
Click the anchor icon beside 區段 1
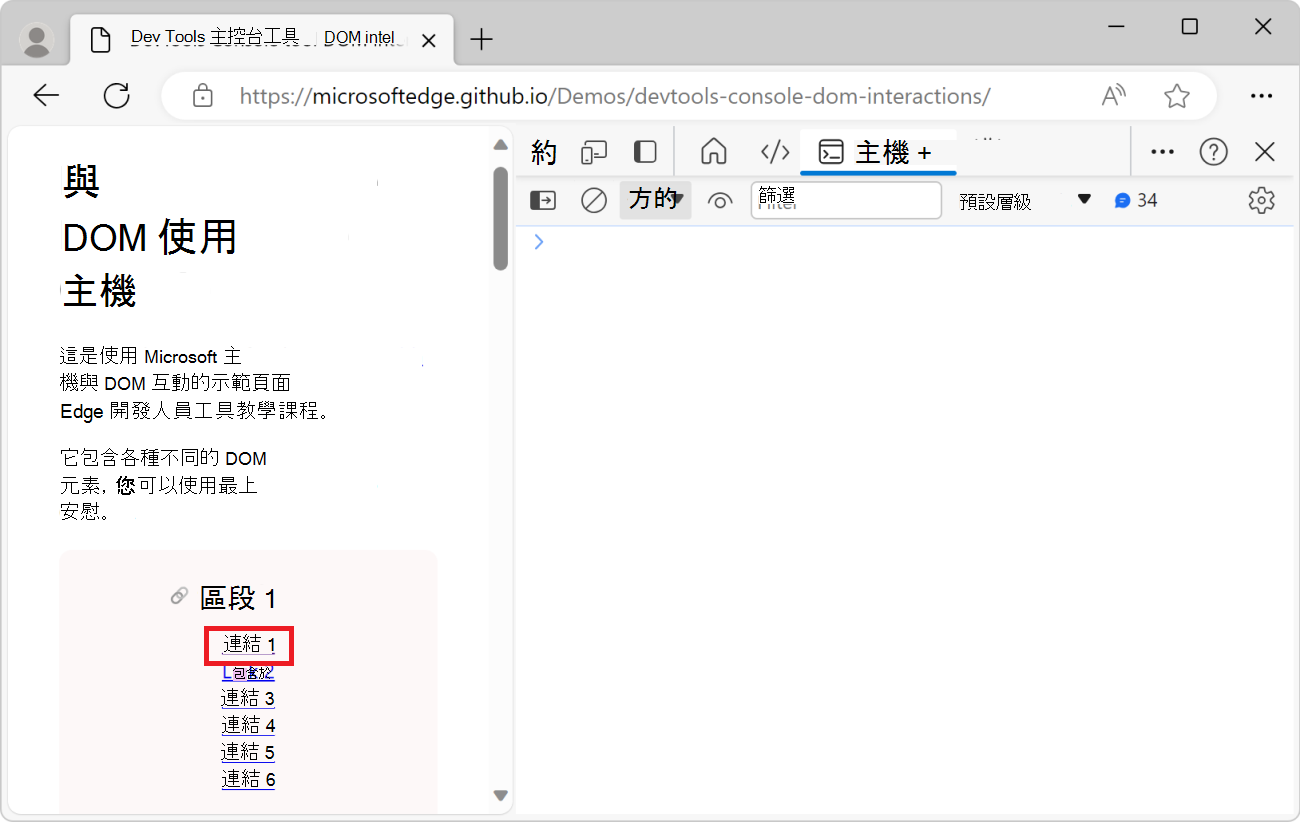(x=180, y=596)
